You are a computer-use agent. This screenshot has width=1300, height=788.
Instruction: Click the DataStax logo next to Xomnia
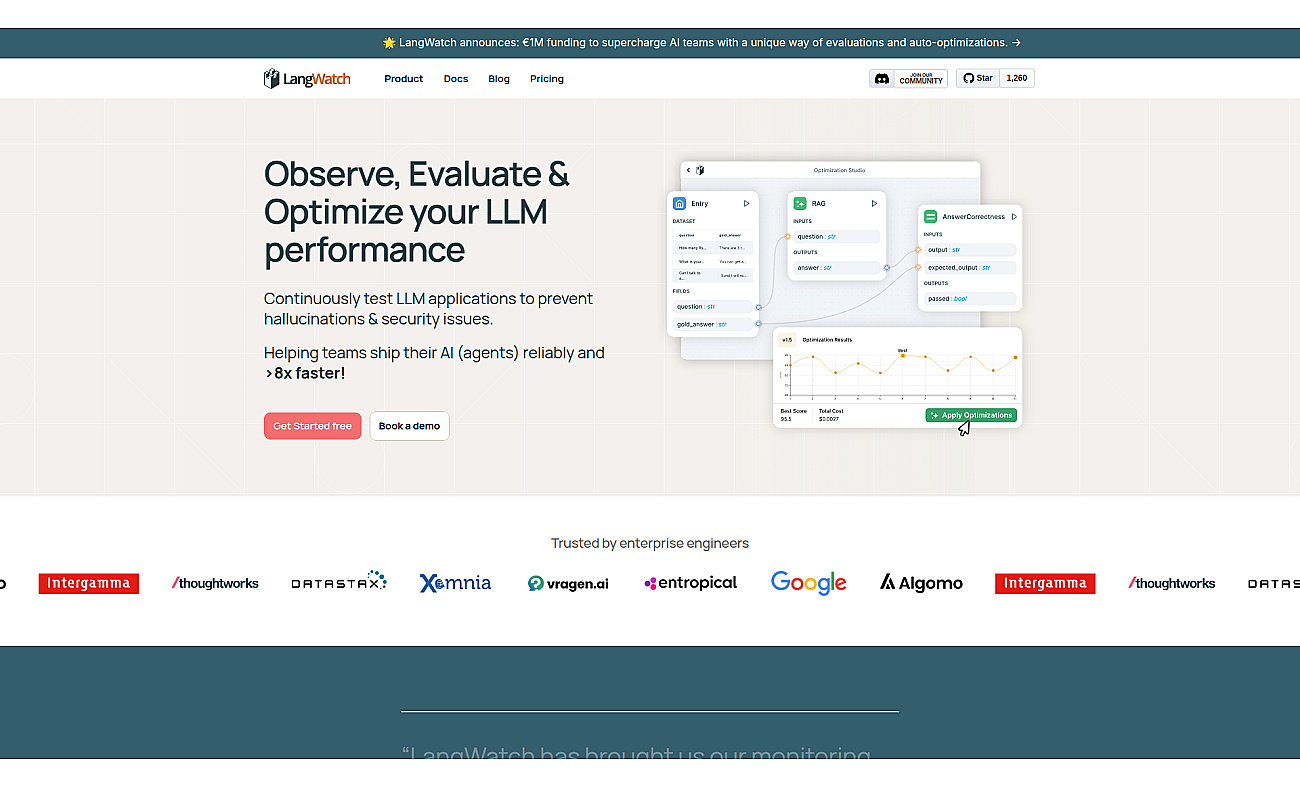[339, 582]
